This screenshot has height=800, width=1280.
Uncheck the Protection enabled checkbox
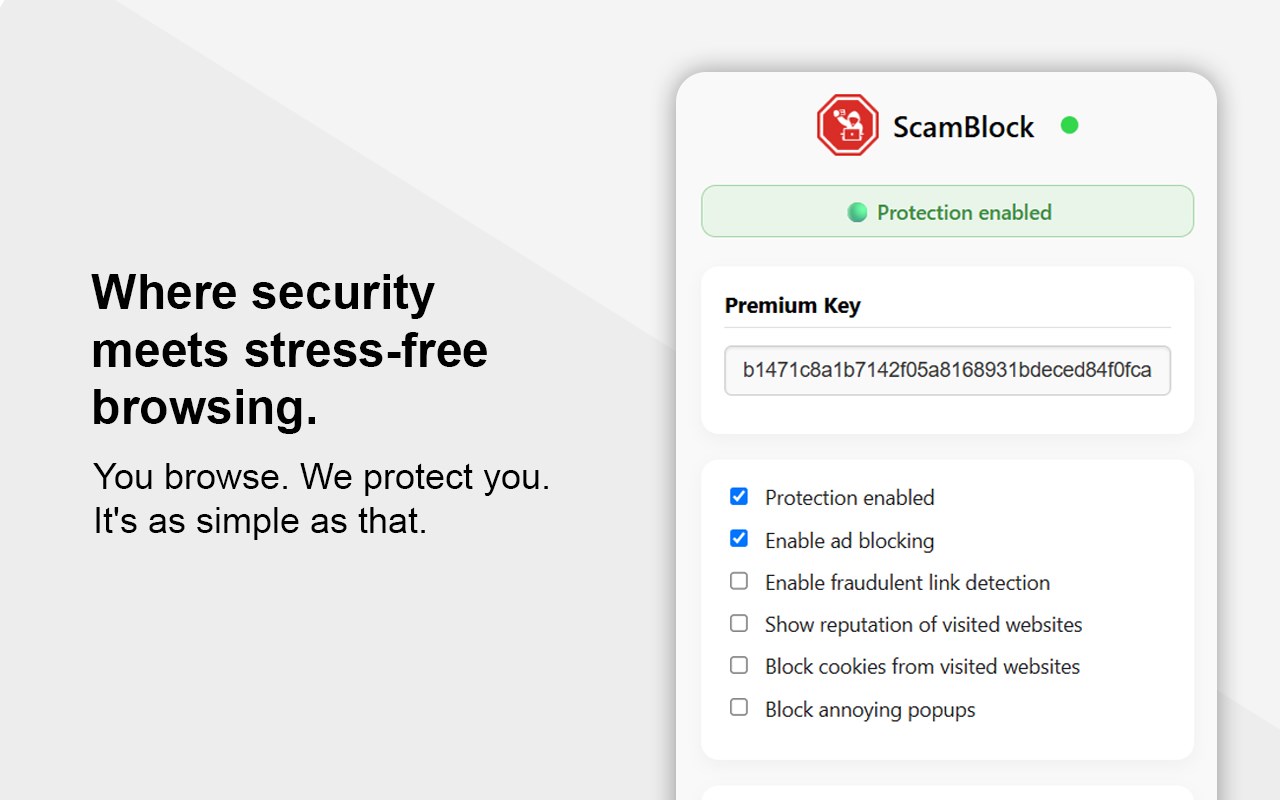[739, 496]
